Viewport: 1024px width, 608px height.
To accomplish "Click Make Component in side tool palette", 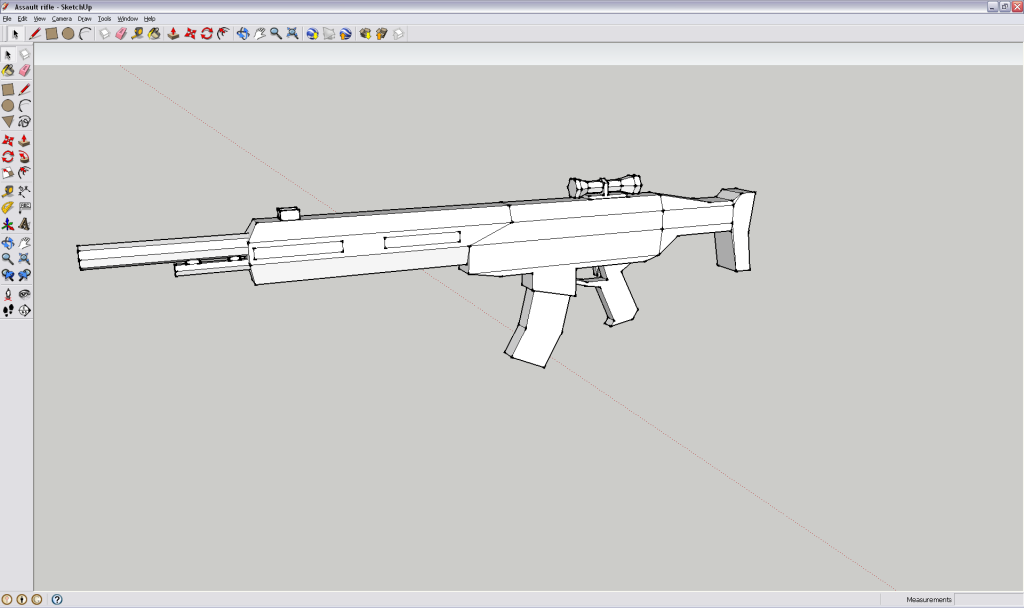I will click(24, 54).
